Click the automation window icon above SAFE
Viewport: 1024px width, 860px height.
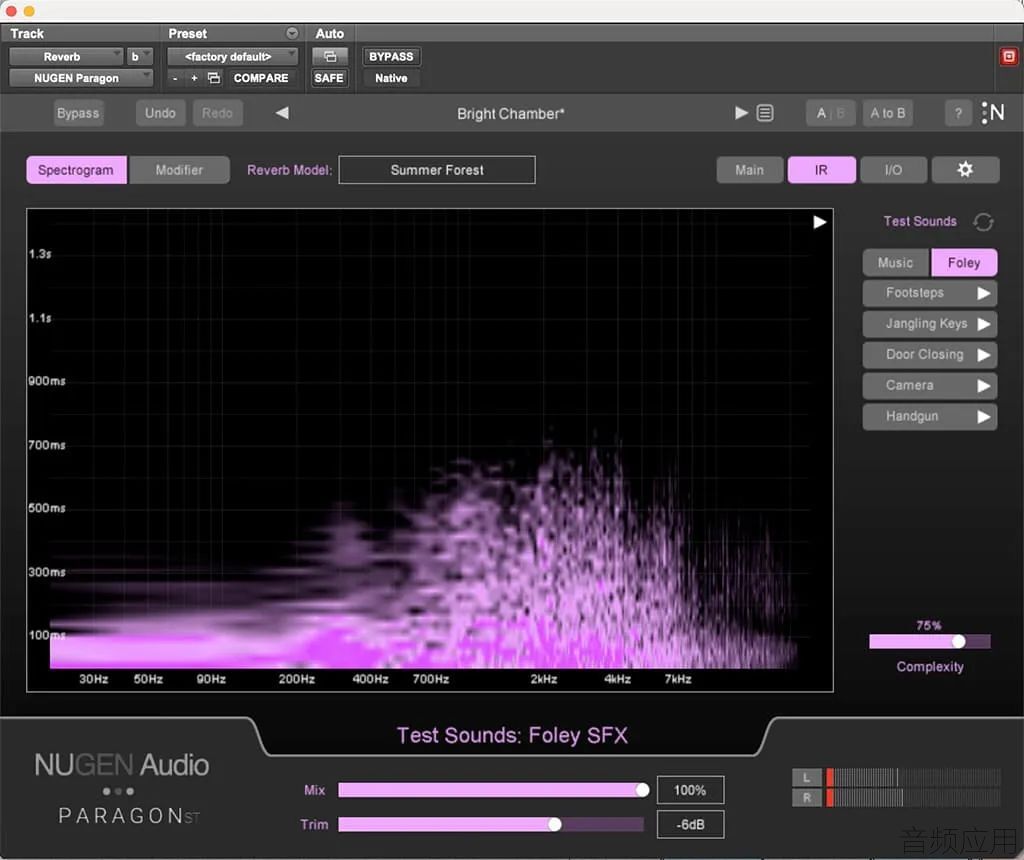(330, 57)
